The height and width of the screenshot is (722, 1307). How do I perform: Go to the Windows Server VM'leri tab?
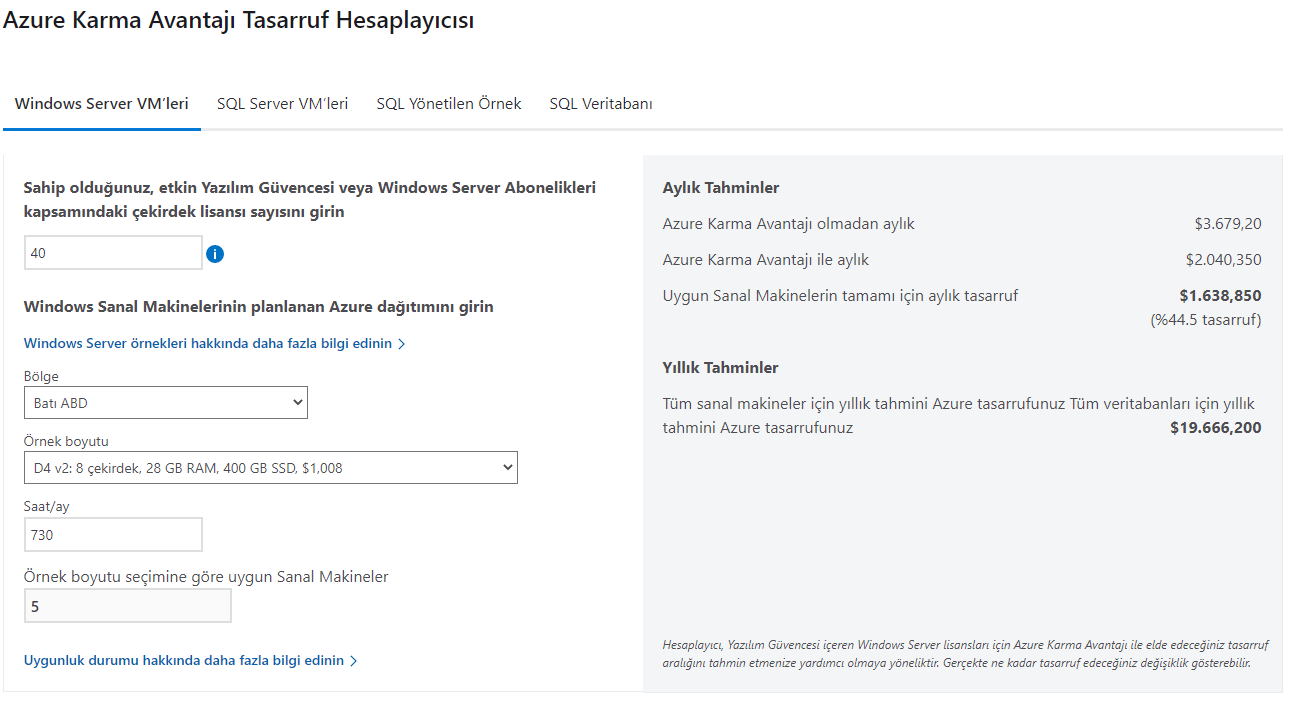tap(102, 104)
